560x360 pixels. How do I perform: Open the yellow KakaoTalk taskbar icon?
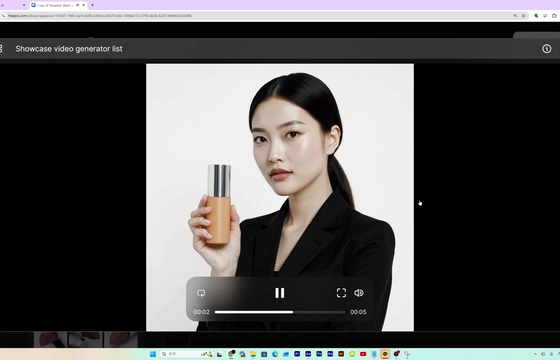click(385, 354)
